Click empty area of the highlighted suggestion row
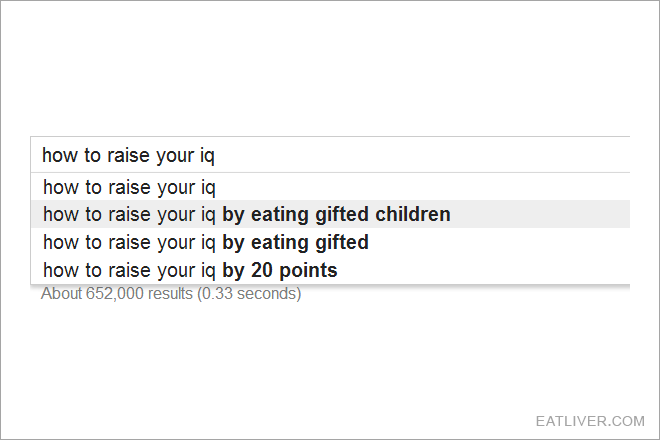This screenshot has width=660, height=440. pyautogui.click(x=541, y=214)
